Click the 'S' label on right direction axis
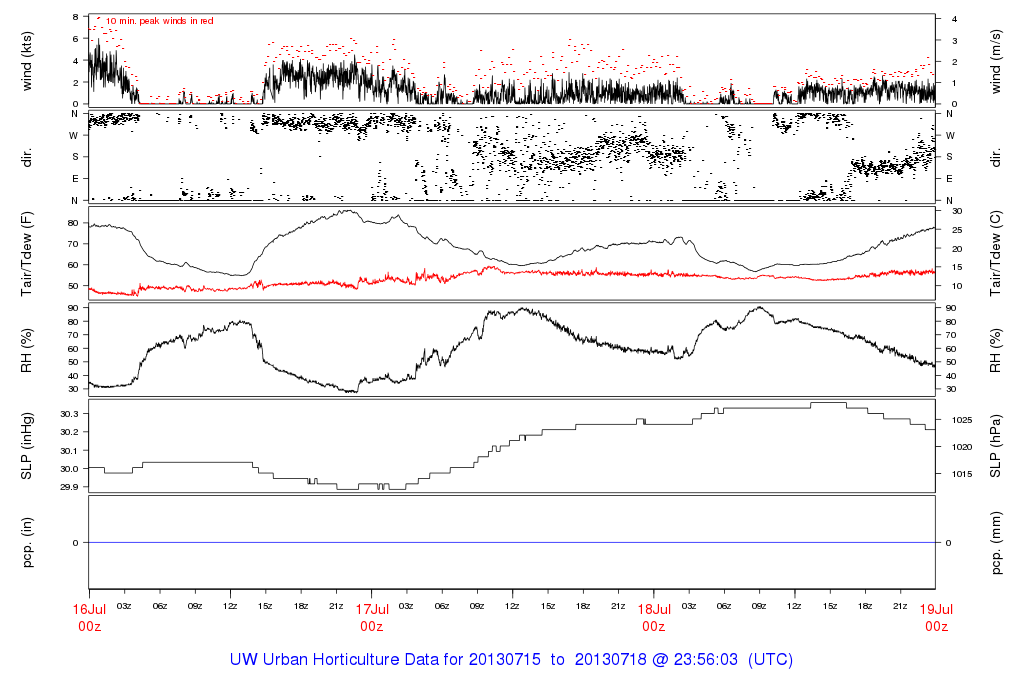 coord(950,157)
